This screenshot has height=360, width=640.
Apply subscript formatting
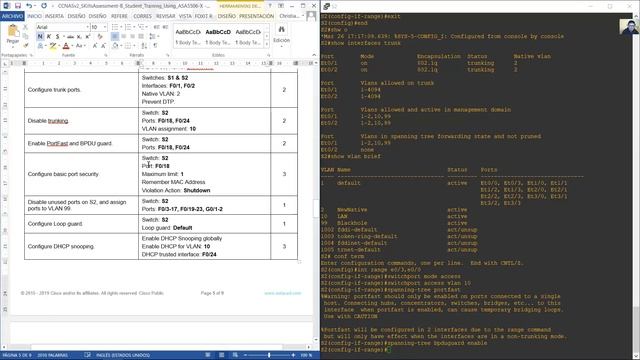[x=79, y=37]
